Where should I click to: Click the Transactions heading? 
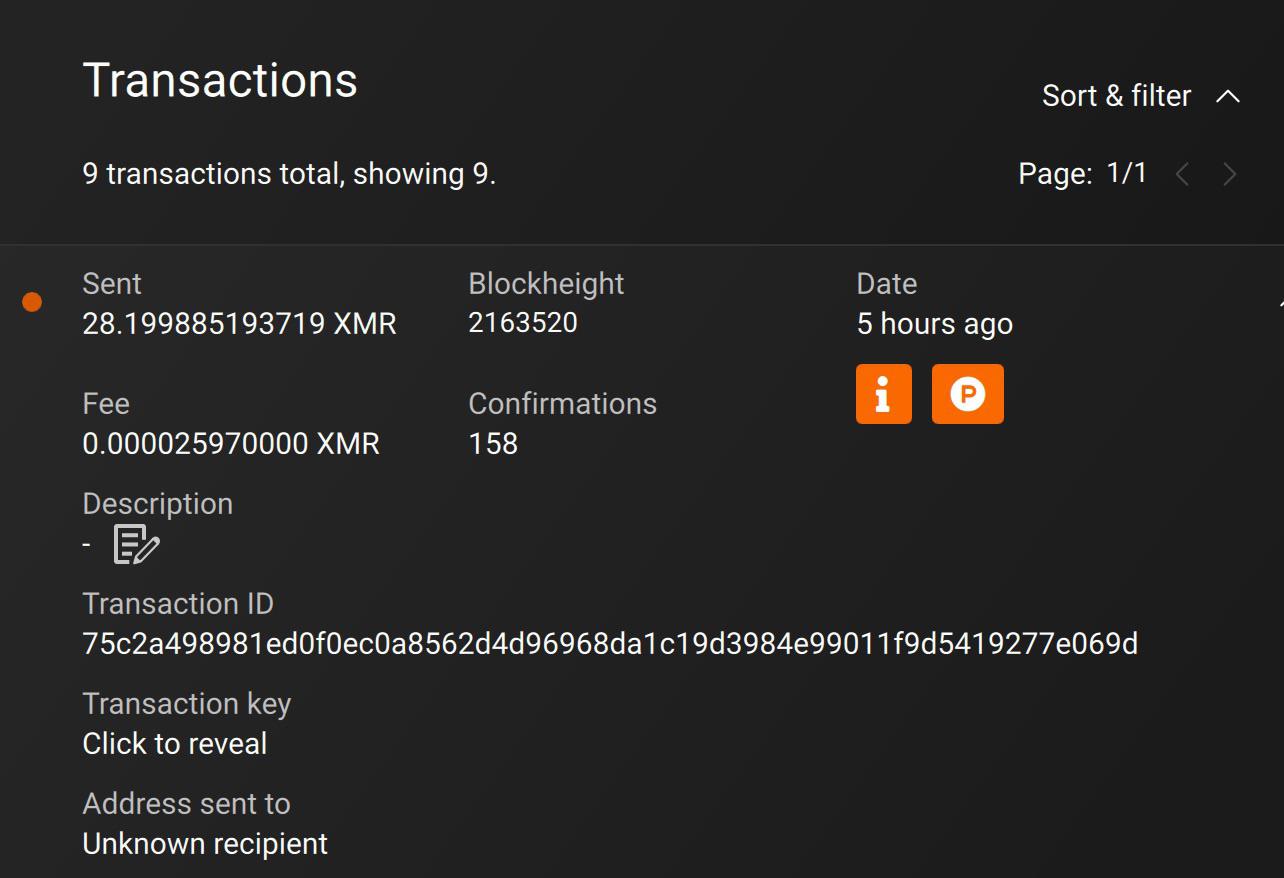coord(220,80)
